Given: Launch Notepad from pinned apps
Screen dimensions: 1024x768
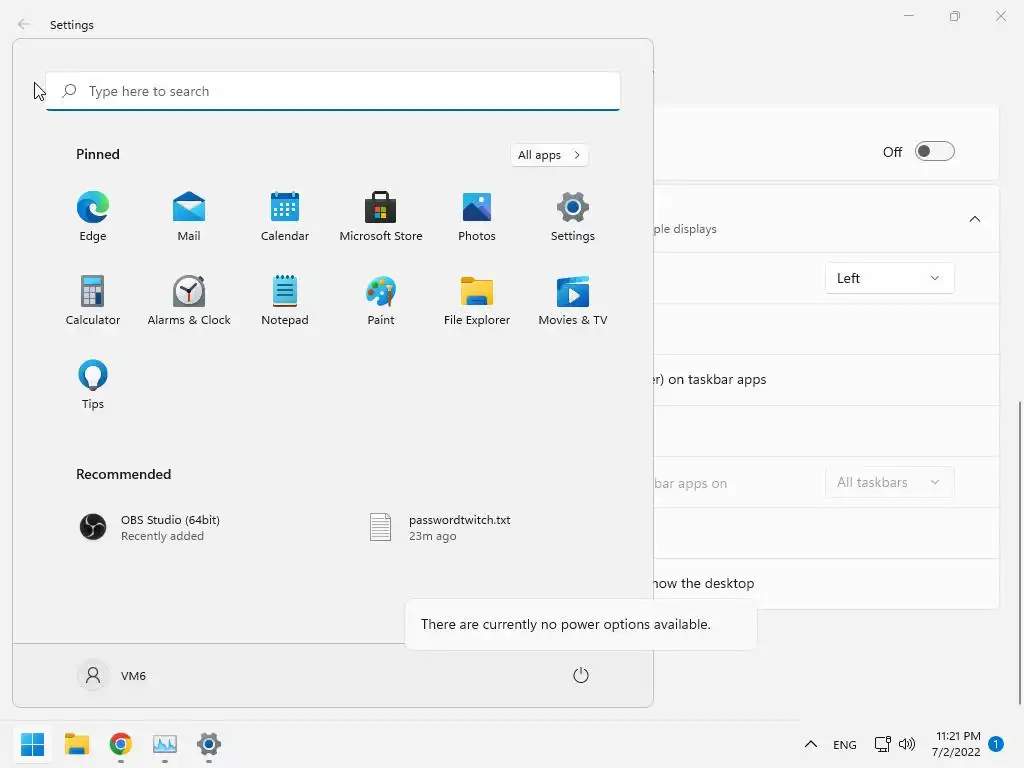Looking at the screenshot, I should [x=285, y=300].
